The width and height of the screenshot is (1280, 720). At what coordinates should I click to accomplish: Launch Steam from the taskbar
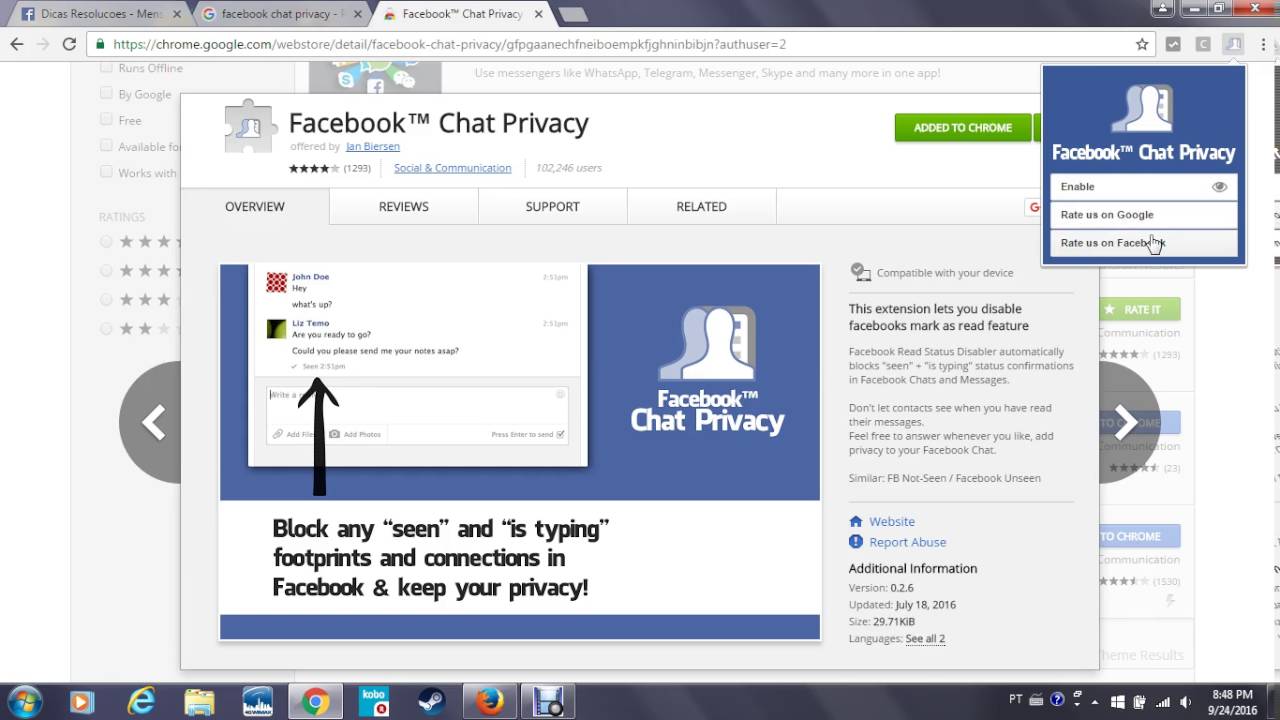[432, 702]
